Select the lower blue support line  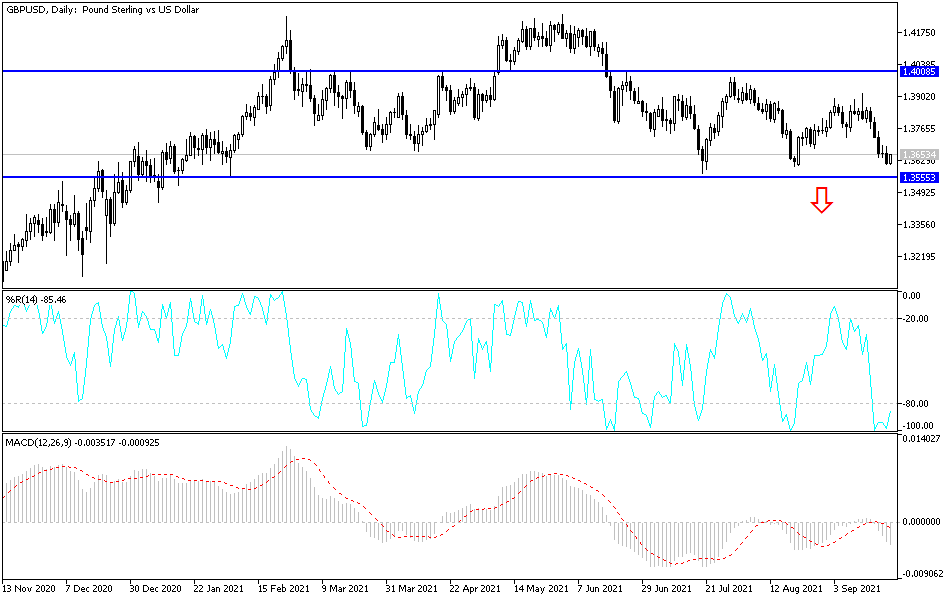click(x=450, y=176)
